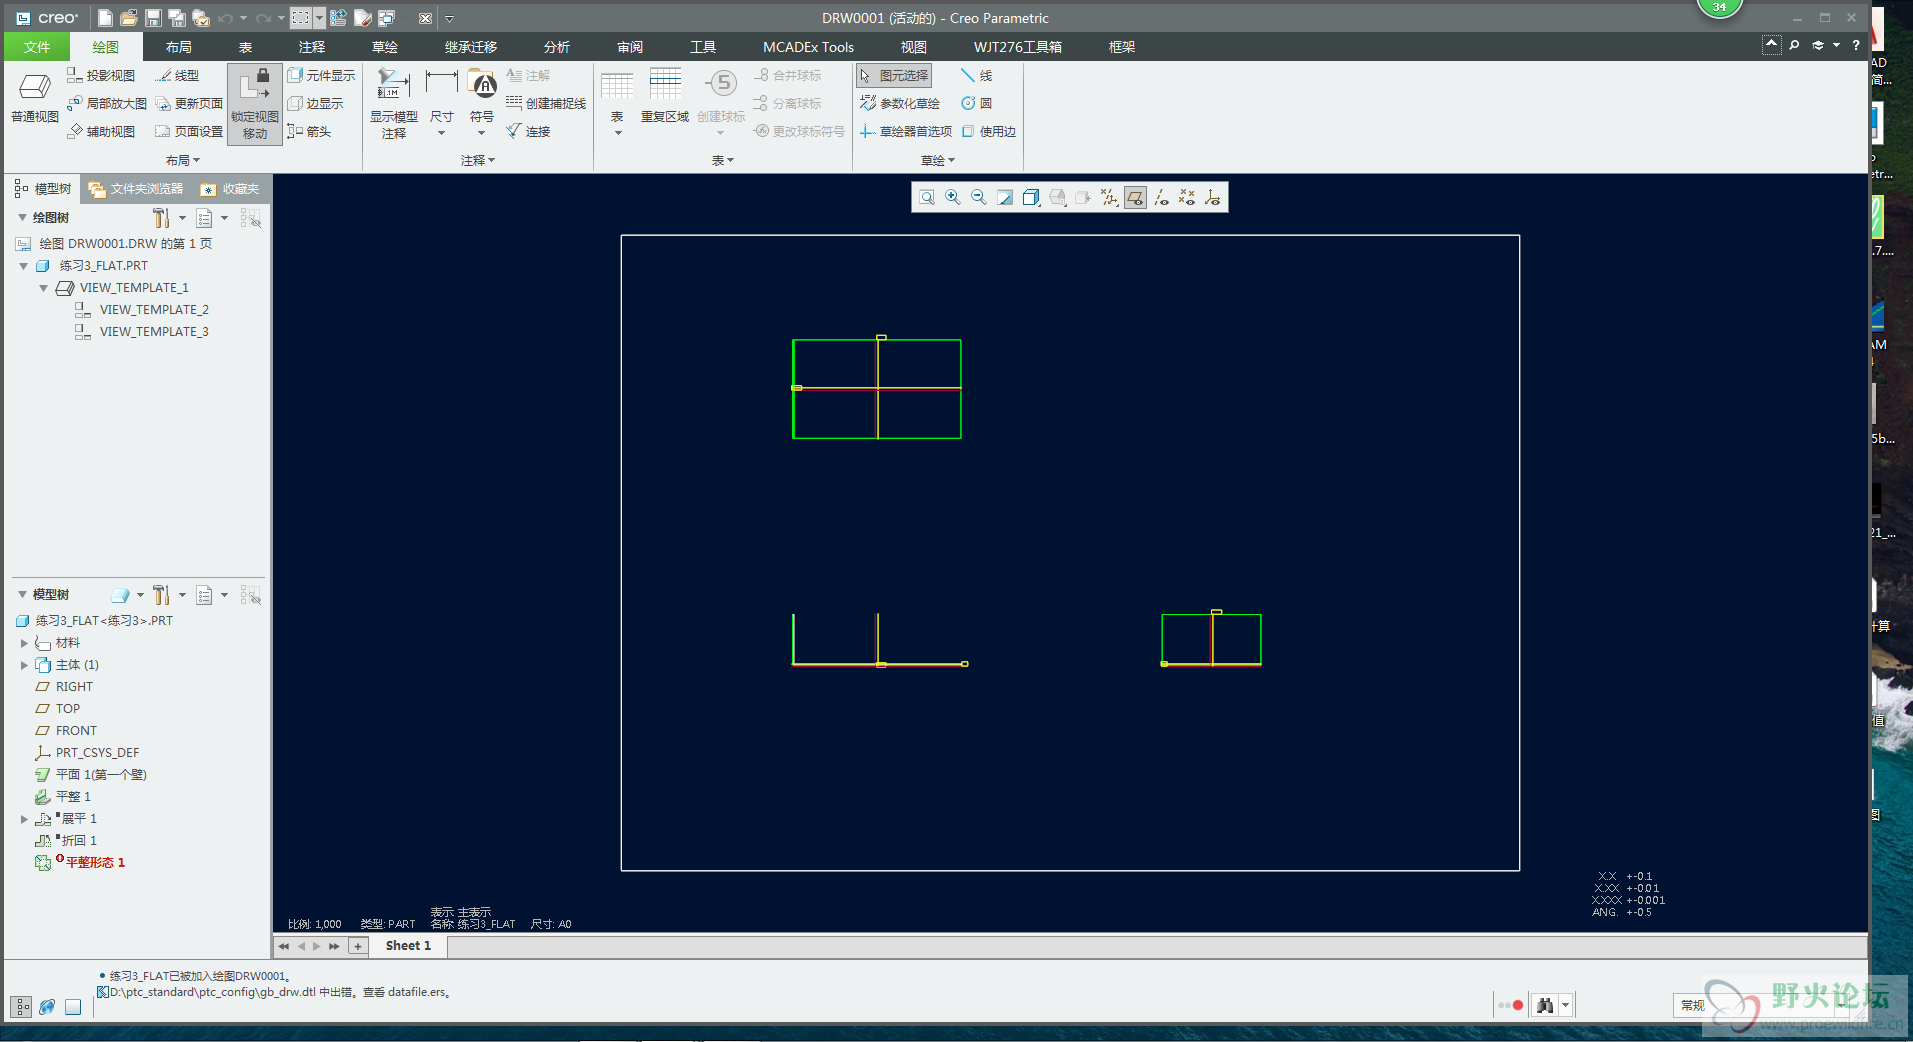
Task: Switch to the 审阅 ribbon tab
Action: click(630, 47)
